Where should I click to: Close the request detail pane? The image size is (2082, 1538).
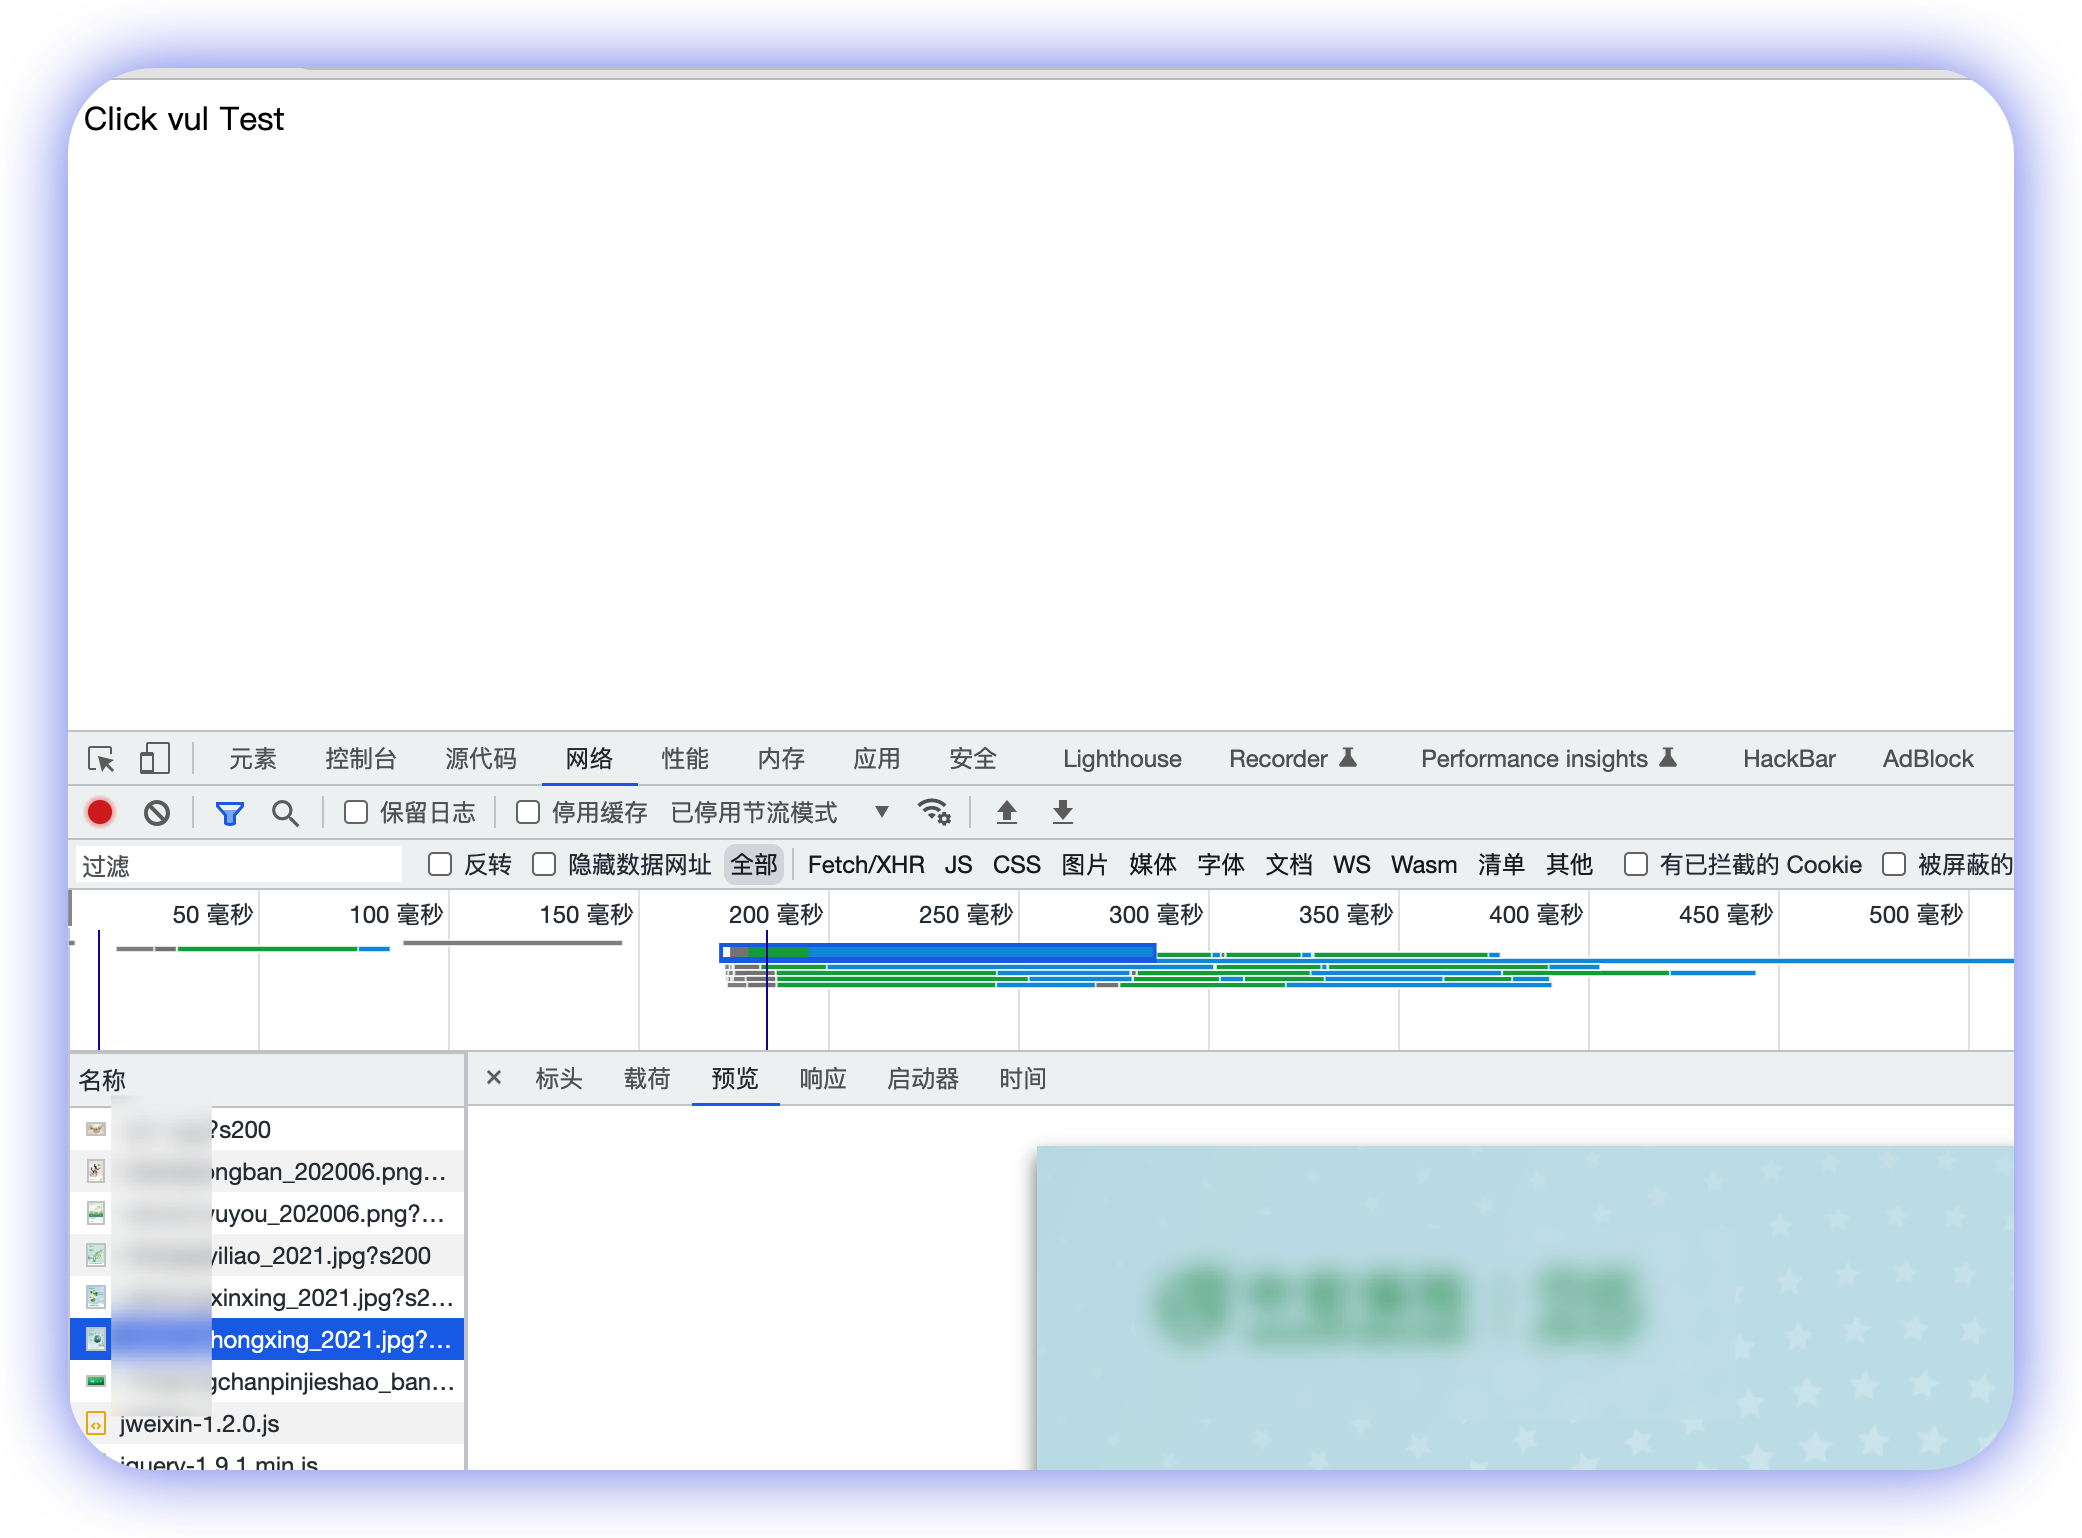[494, 1078]
